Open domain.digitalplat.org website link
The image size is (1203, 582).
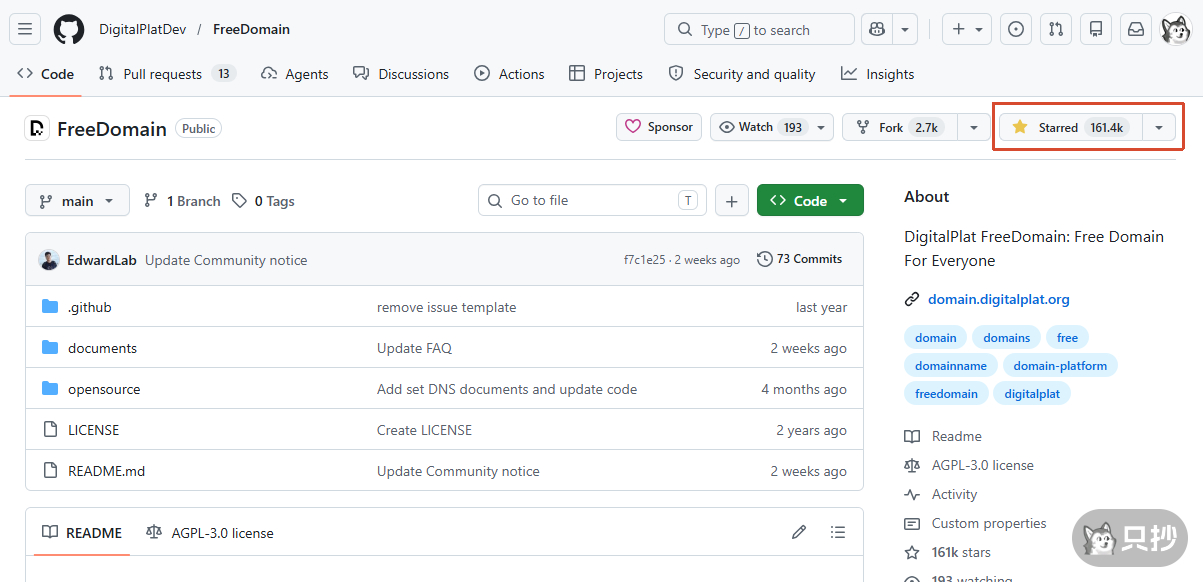(x=999, y=299)
